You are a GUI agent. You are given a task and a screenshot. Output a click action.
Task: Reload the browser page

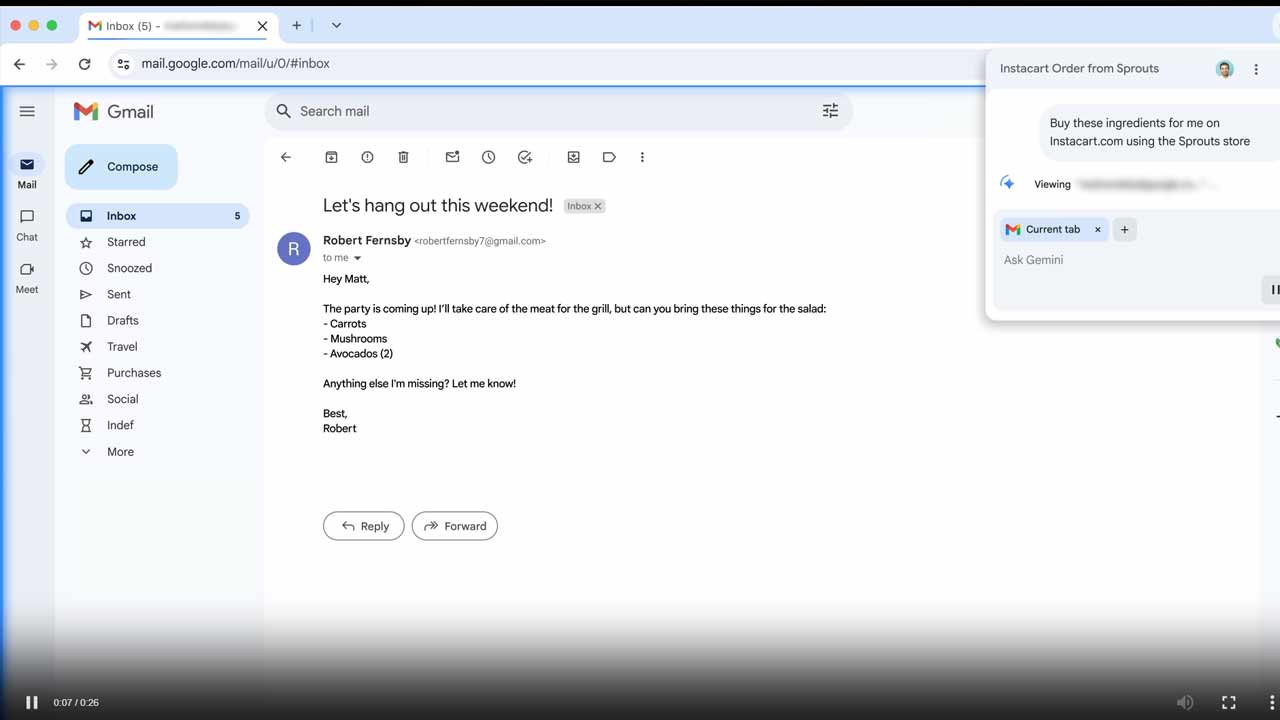pyautogui.click(x=85, y=64)
